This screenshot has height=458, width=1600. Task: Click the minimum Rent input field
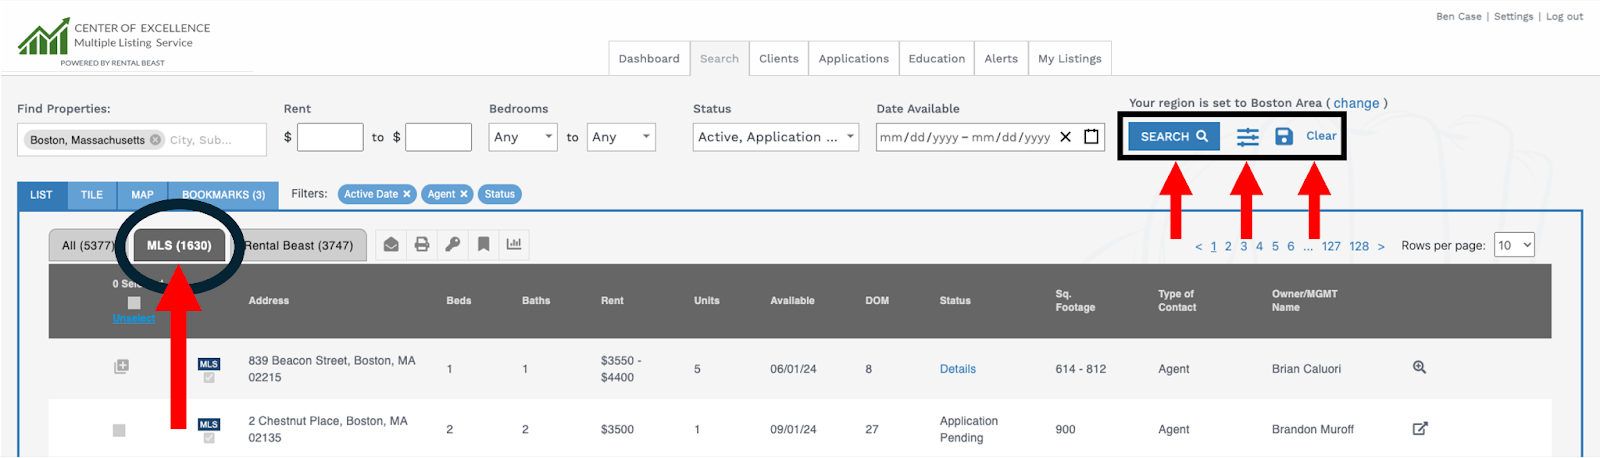pos(330,137)
